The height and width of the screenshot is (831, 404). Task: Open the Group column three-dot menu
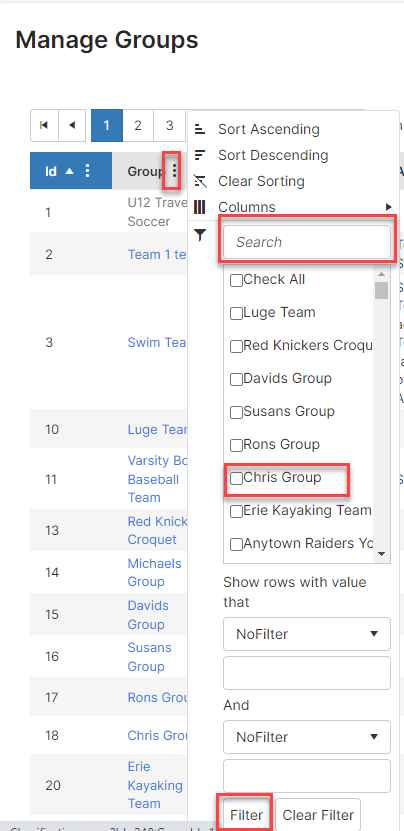click(x=174, y=171)
